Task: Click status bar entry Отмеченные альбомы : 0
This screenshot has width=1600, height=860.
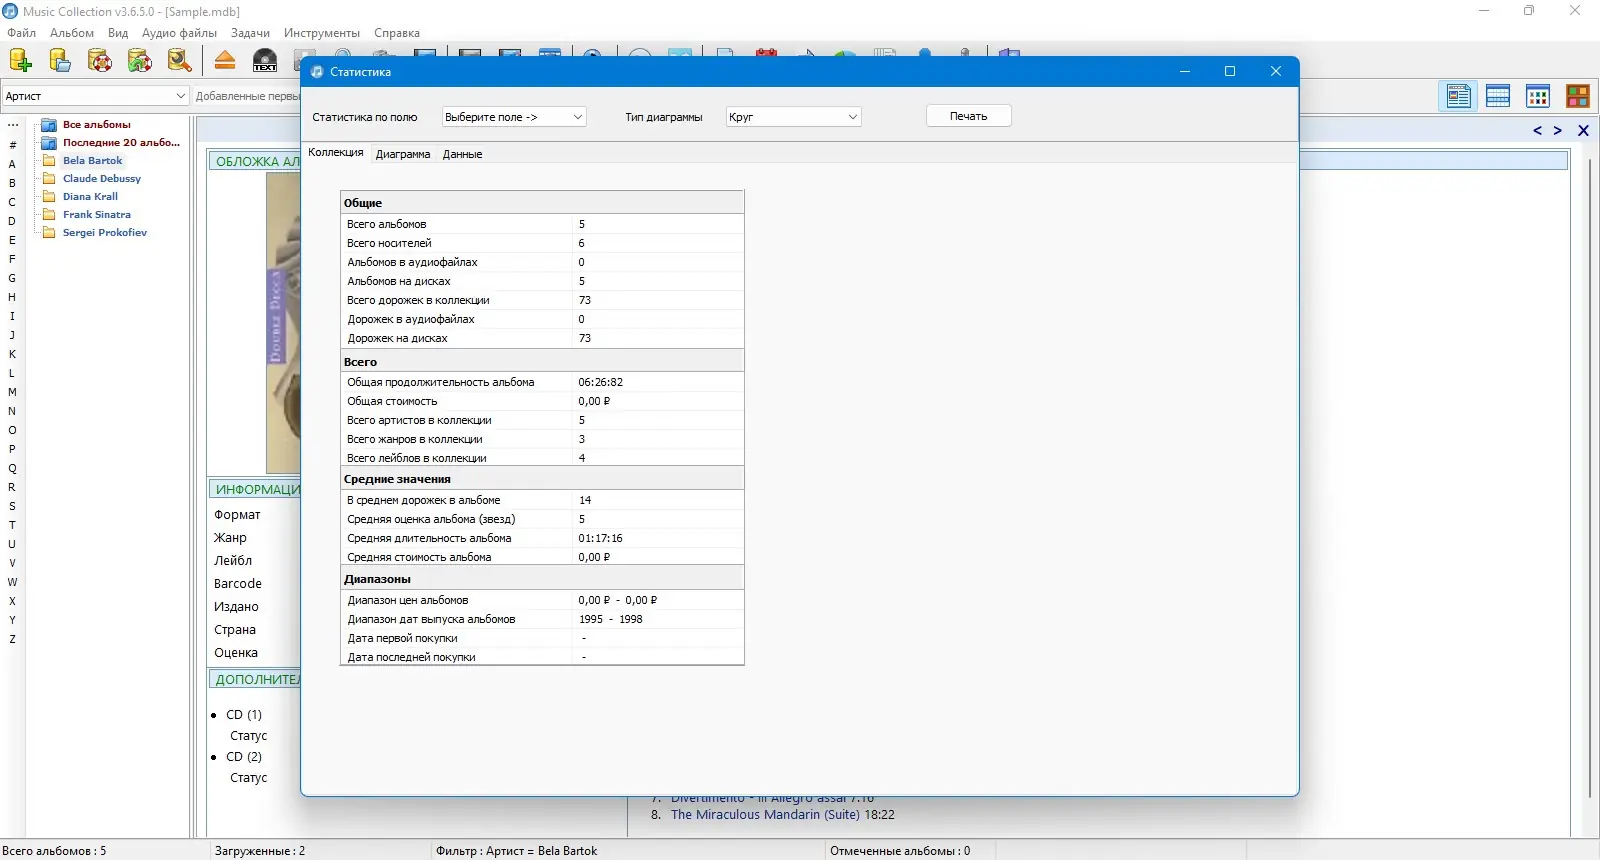Action: (x=900, y=851)
